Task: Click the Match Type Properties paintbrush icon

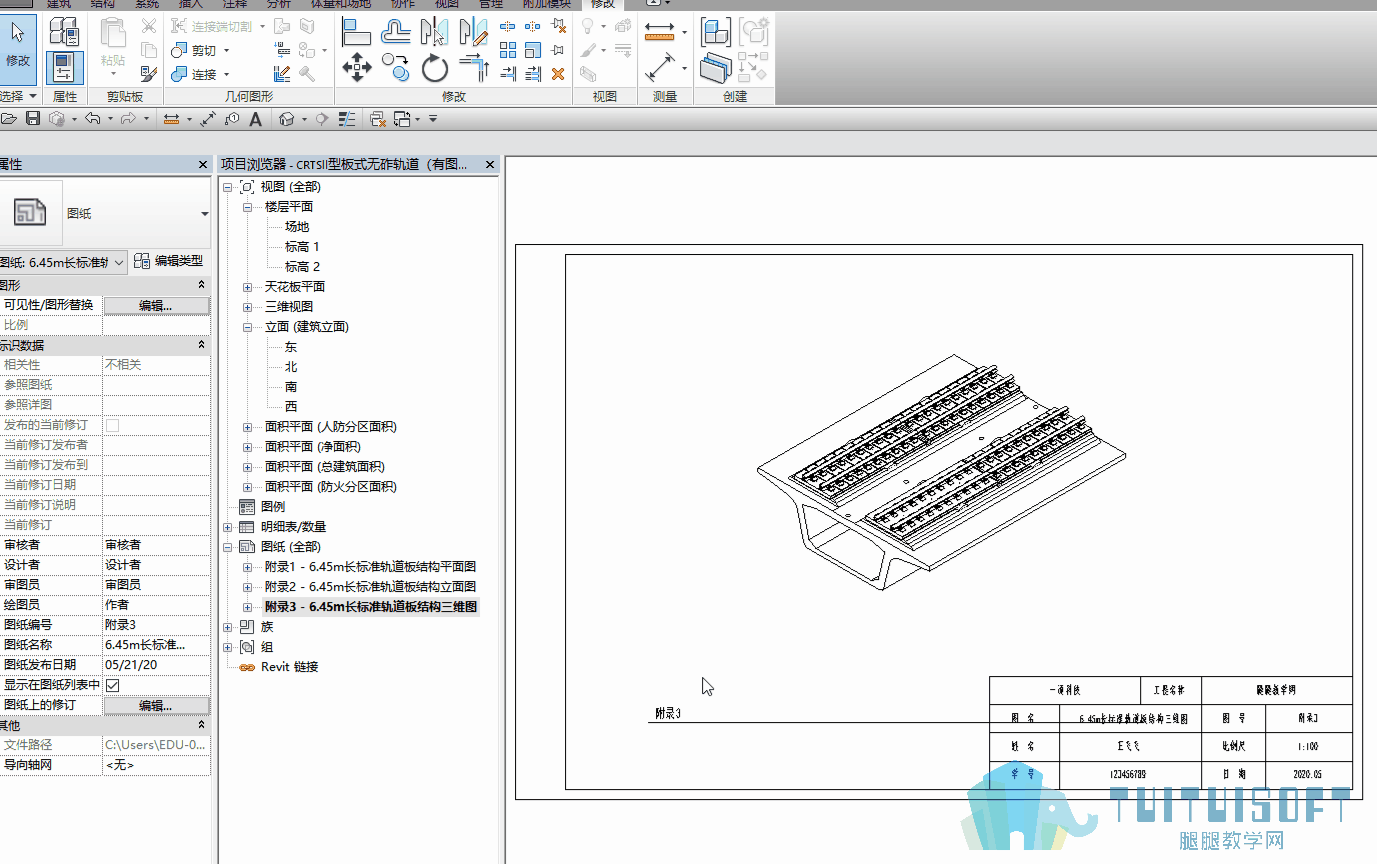Action: 149,73
